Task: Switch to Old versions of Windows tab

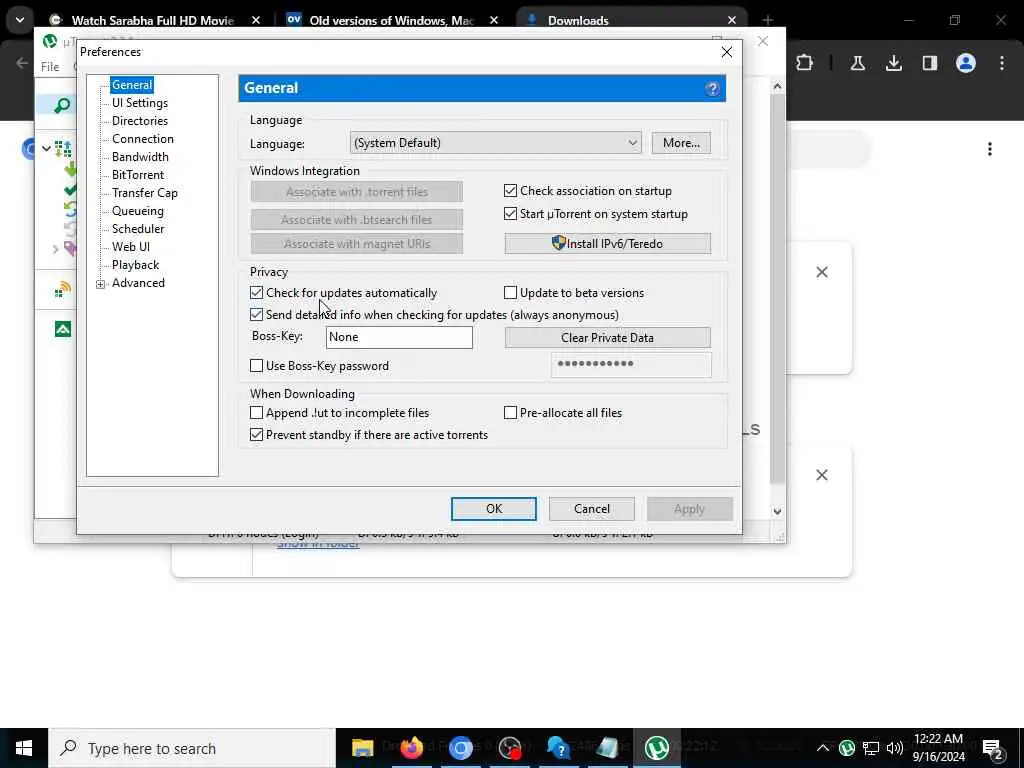Action: (392, 20)
